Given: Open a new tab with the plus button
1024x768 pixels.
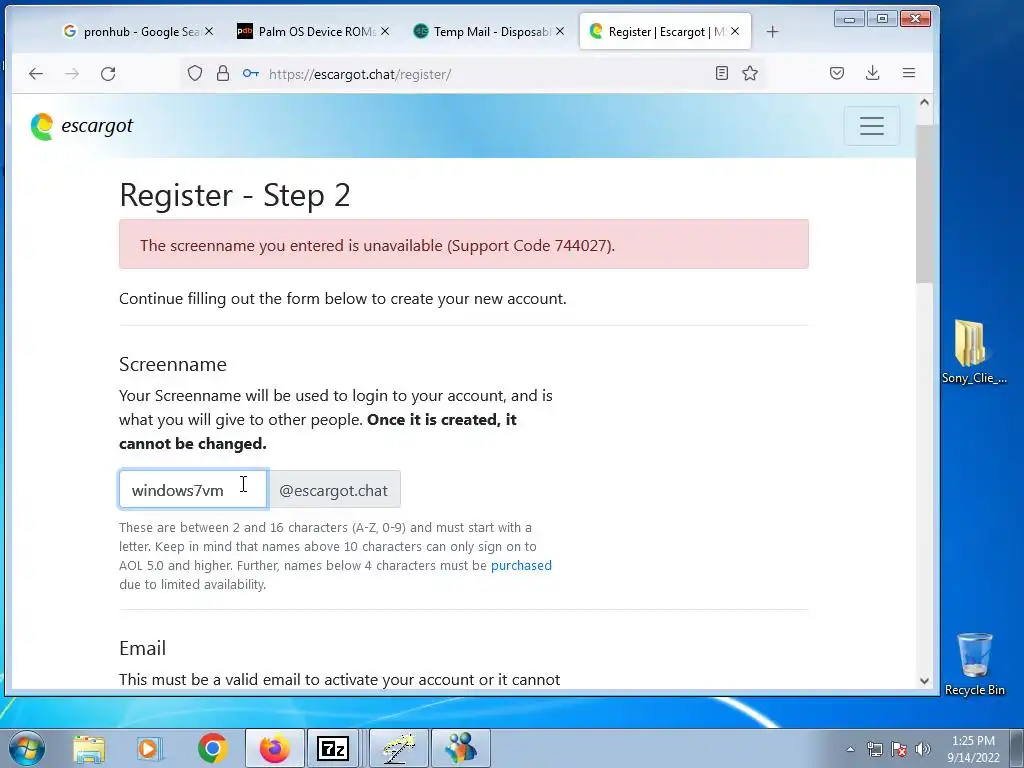Looking at the screenshot, I should click(x=773, y=31).
